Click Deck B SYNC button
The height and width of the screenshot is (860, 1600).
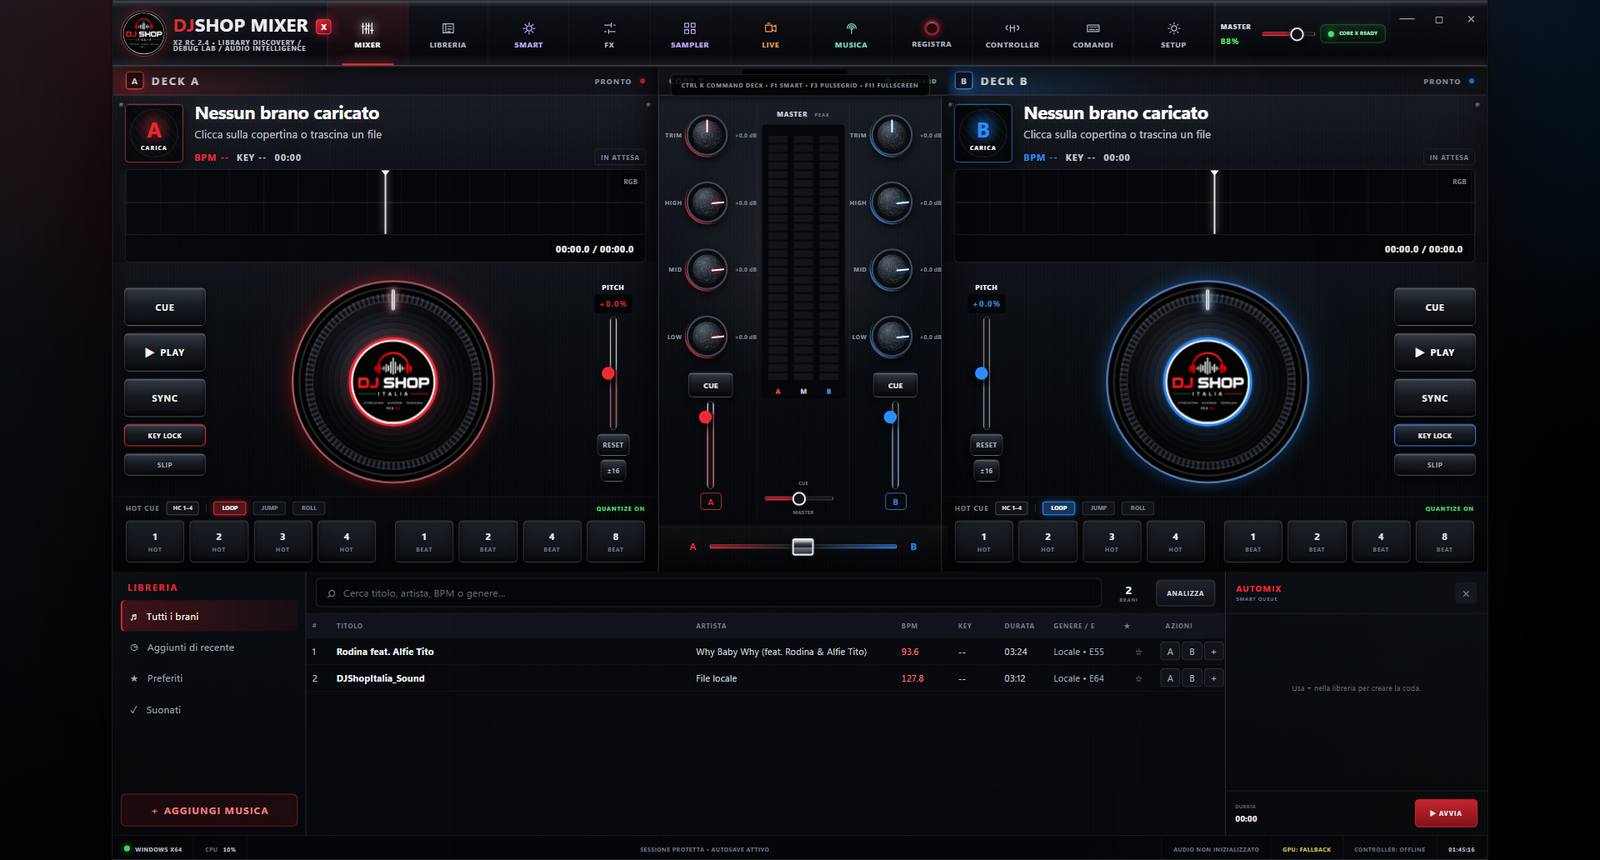[x=1434, y=398]
